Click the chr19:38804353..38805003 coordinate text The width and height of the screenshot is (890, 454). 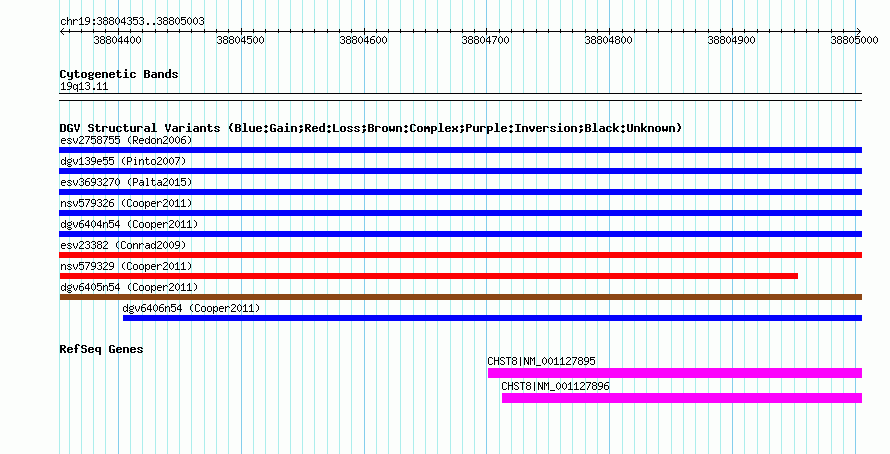(132, 21)
